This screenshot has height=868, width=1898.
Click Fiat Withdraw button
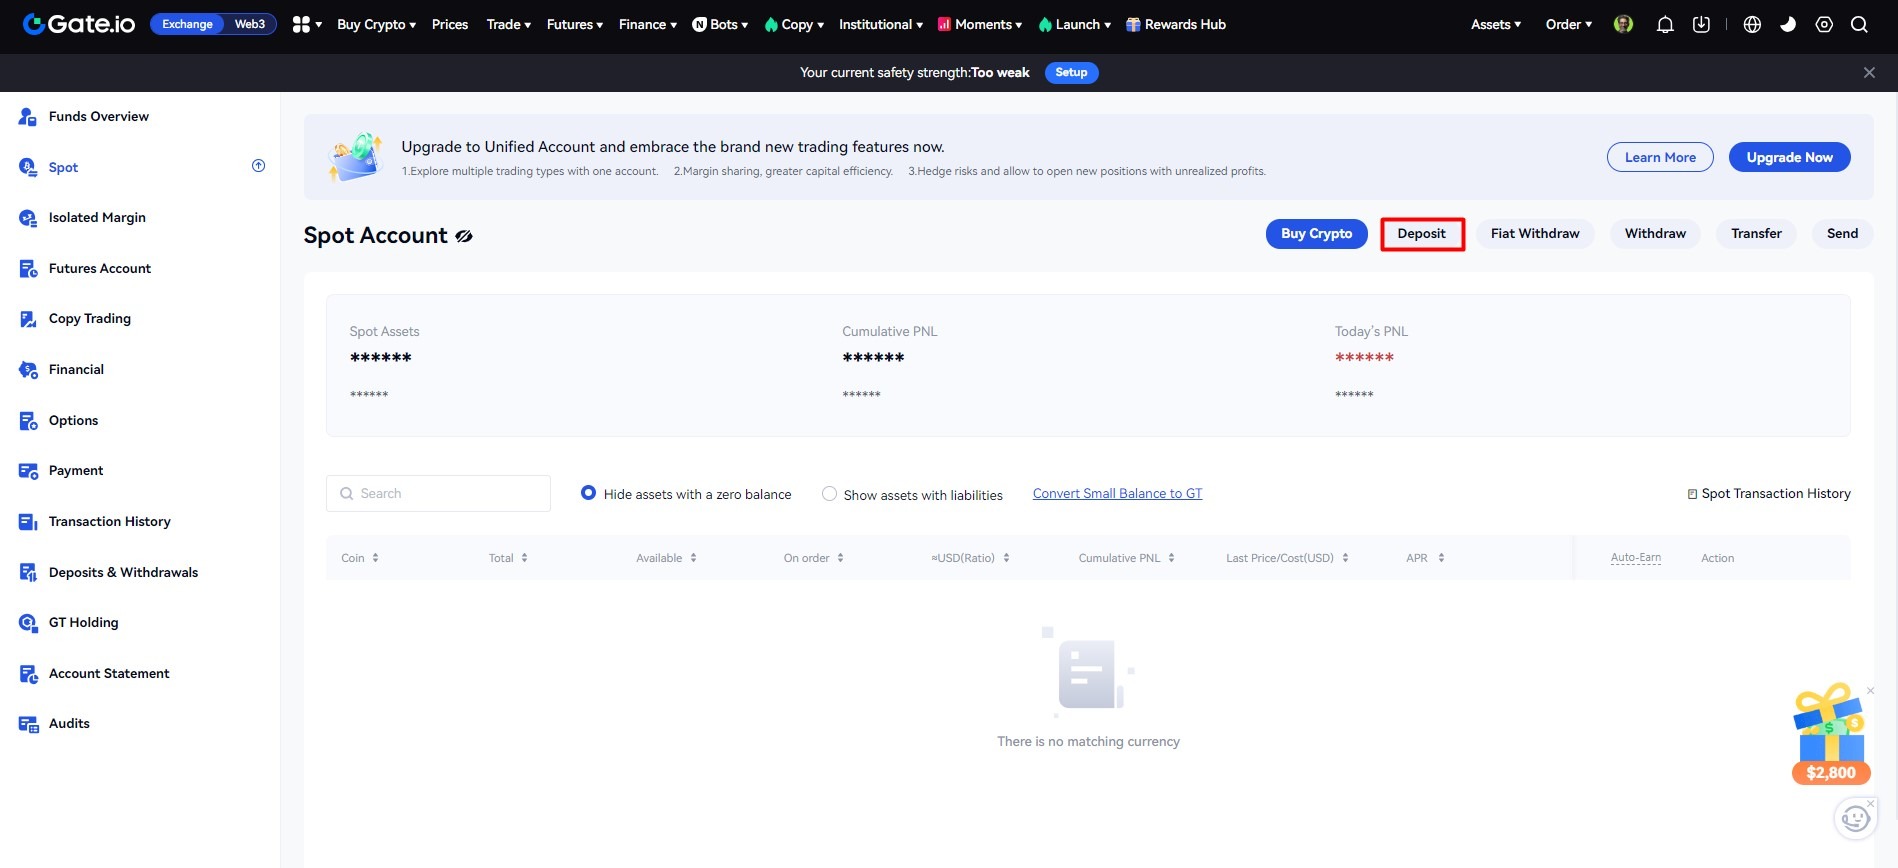[1535, 234]
